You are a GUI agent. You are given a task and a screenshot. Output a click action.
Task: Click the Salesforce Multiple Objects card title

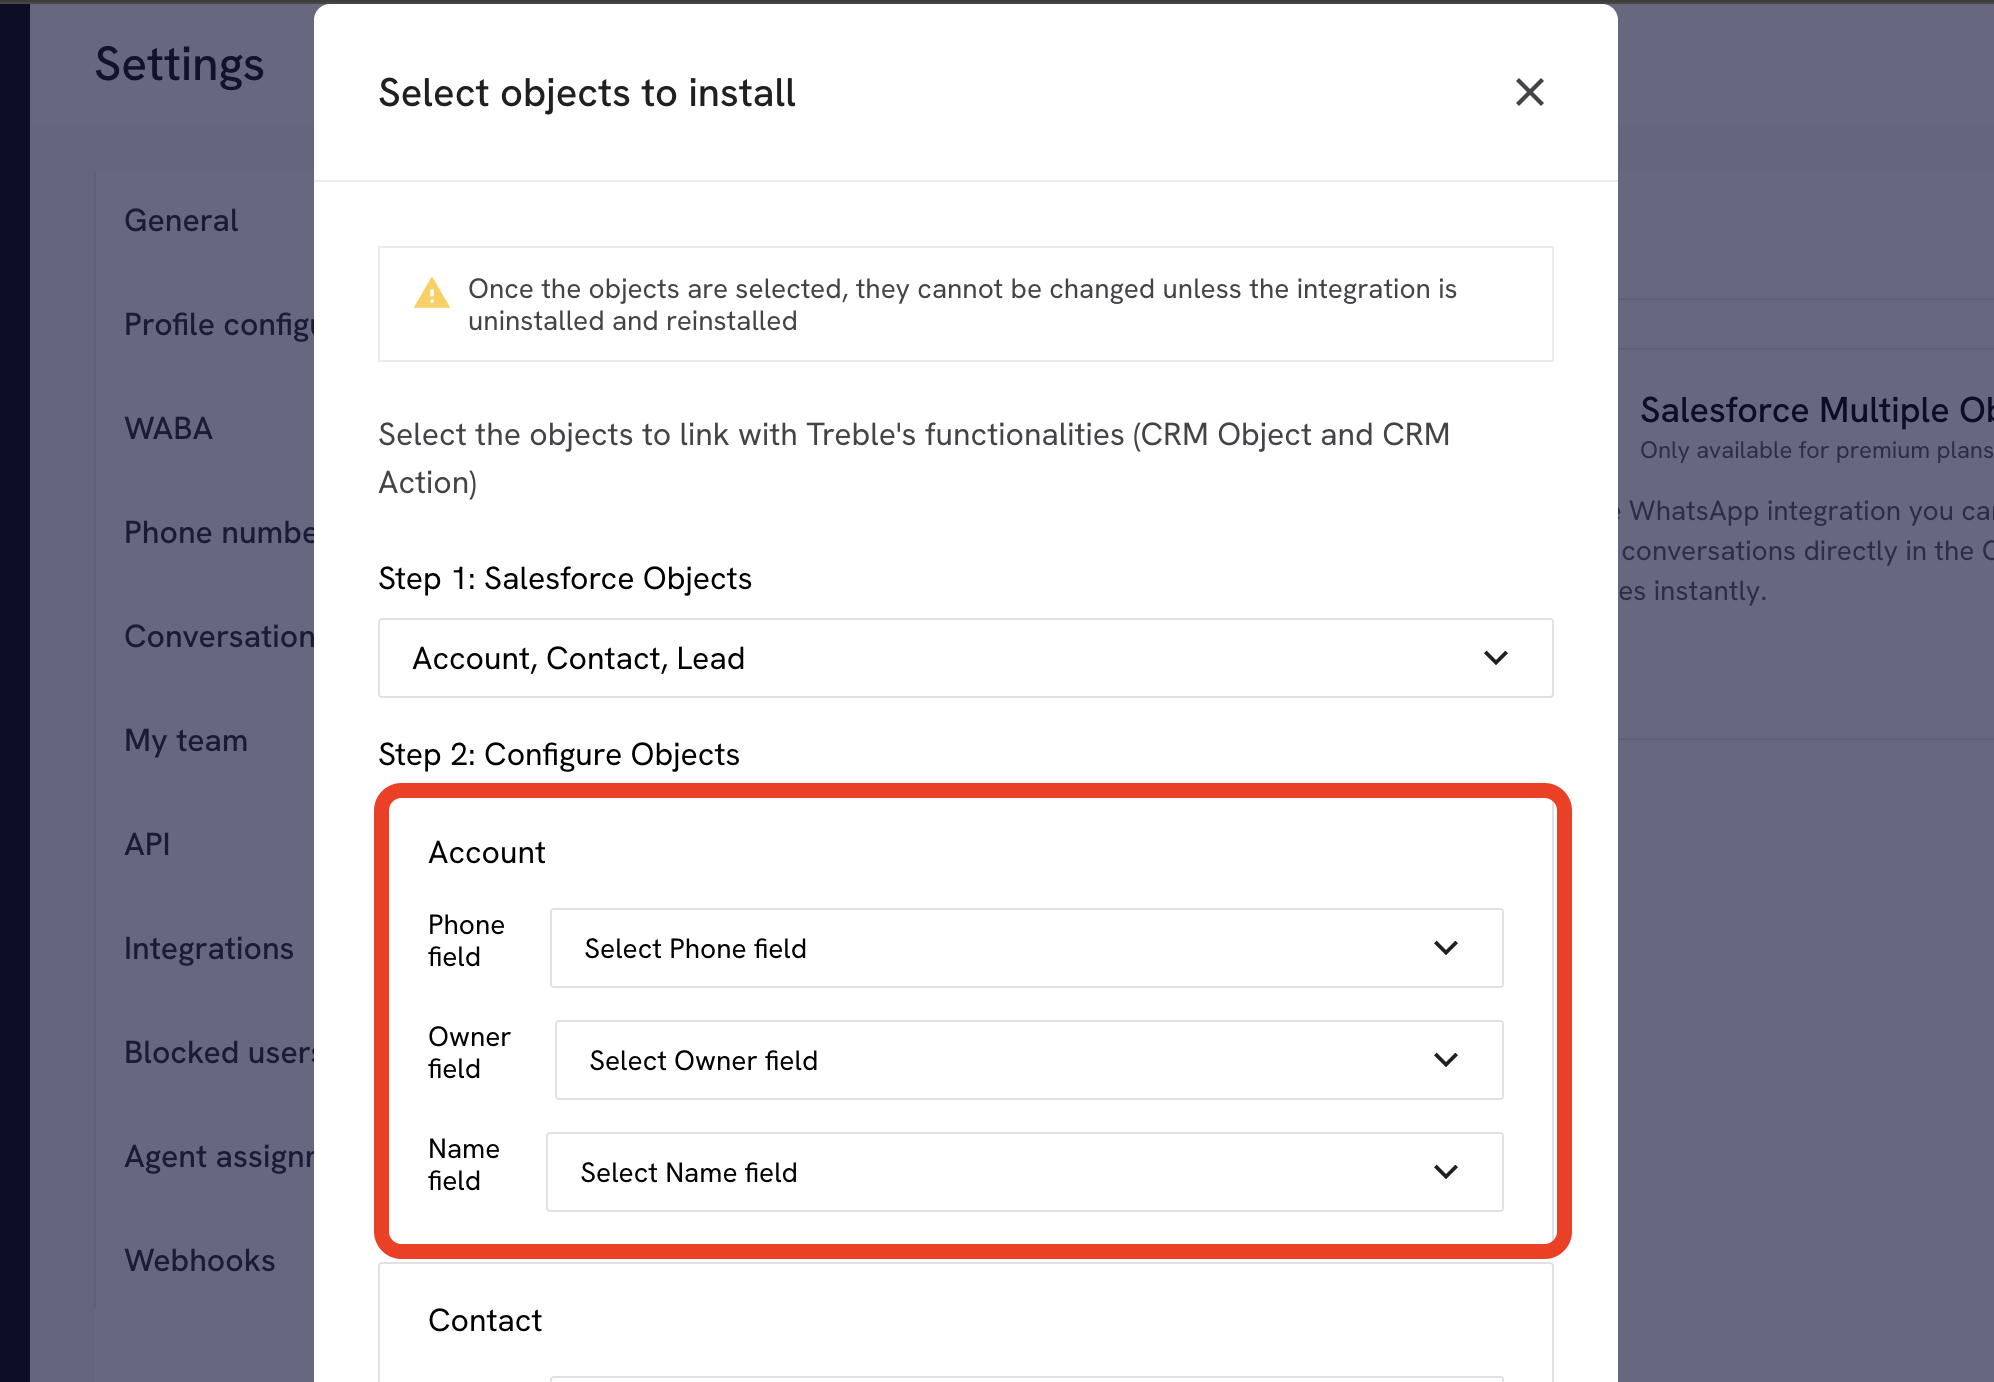click(1817, 410)
